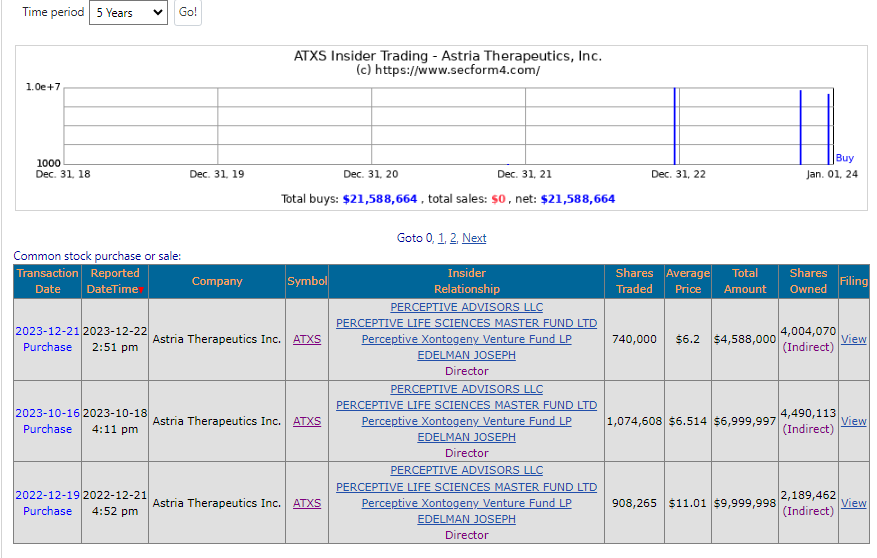Click the buy bar near Dec. 31, 22 on chart
877x558 pixels.
pyautogui.click(x=675, y=126)
